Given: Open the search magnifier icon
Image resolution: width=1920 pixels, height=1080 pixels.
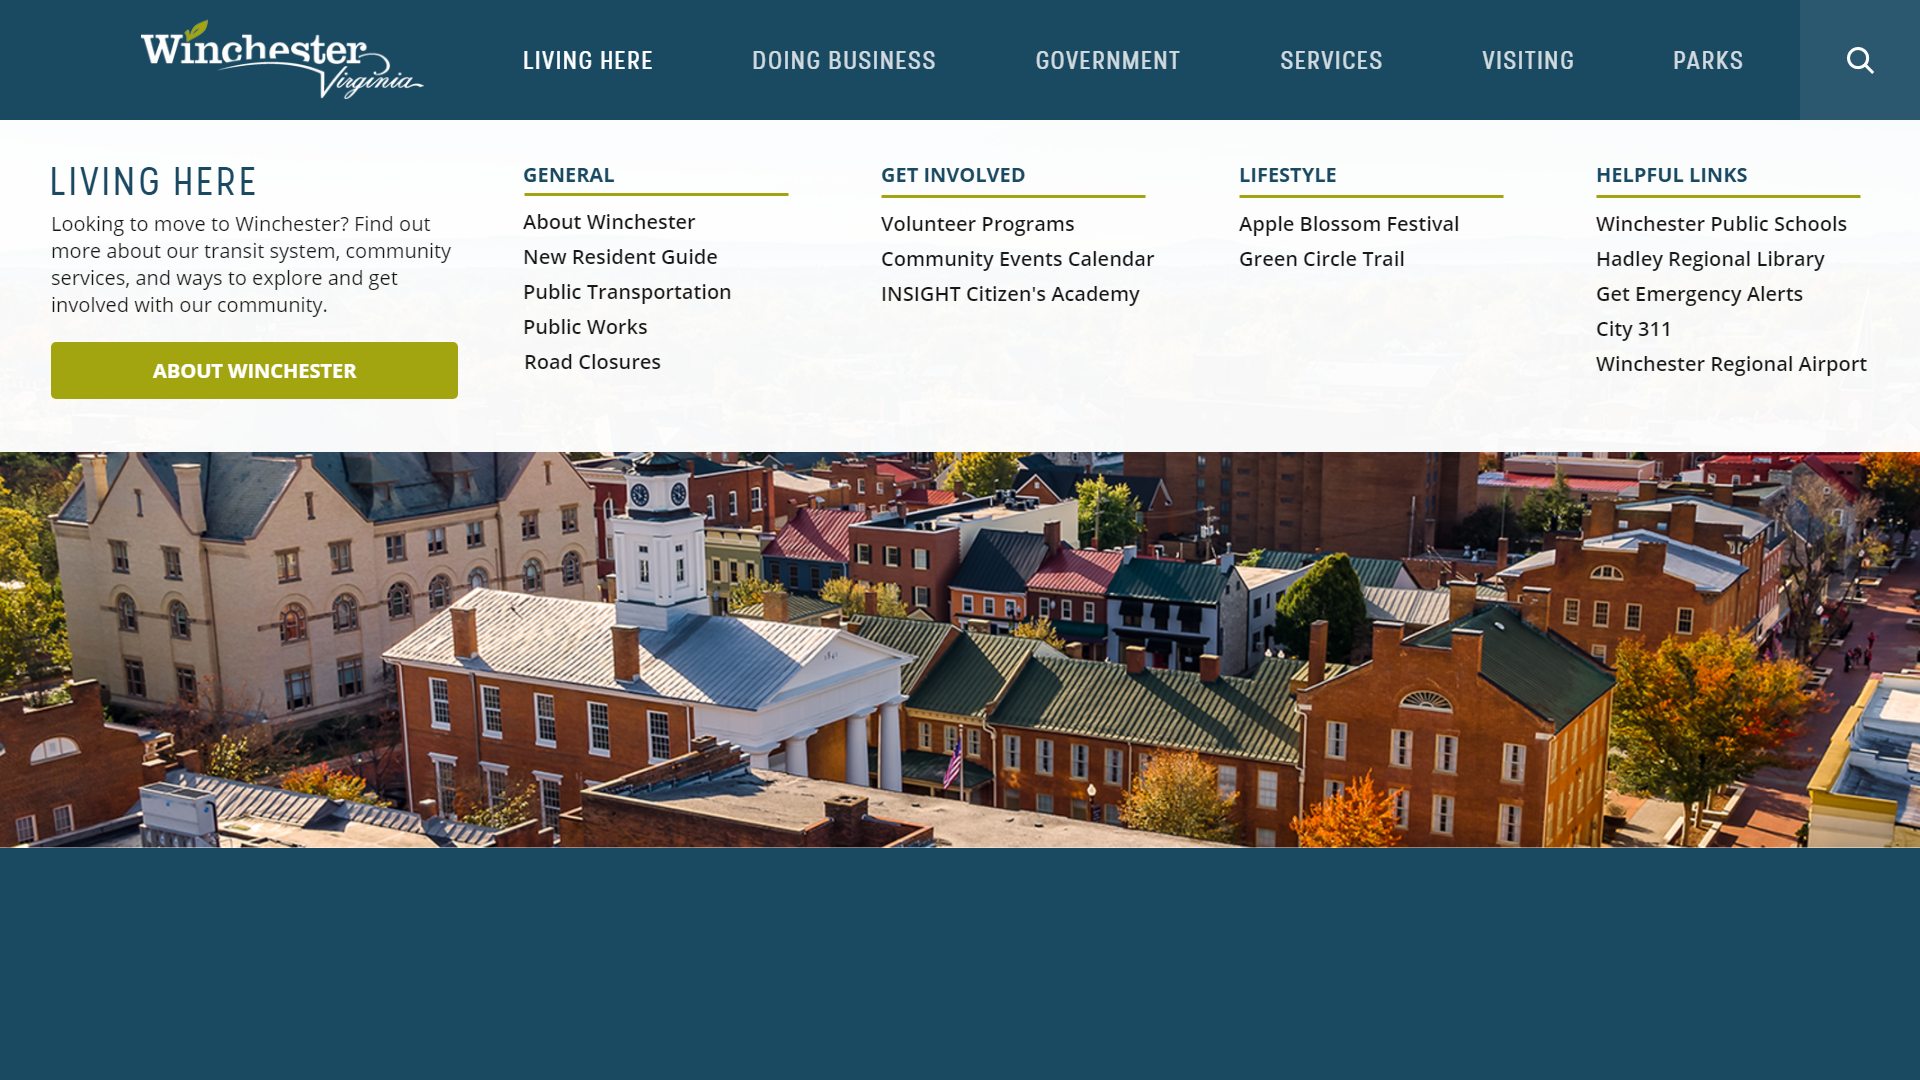Looking at the screenshot, I should pos(1860,60).
